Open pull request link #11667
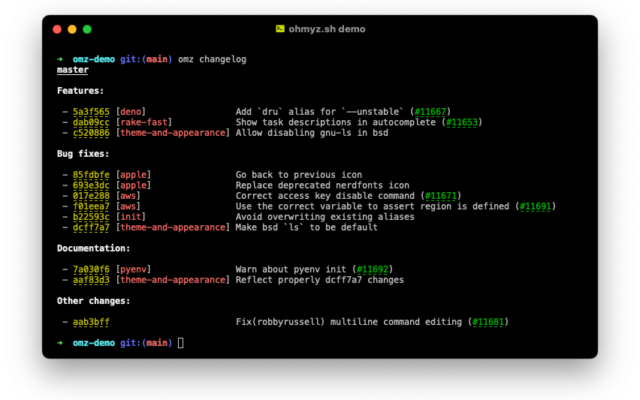The width and height of the screenshot is (640, 400). click(x=430, y=111)
